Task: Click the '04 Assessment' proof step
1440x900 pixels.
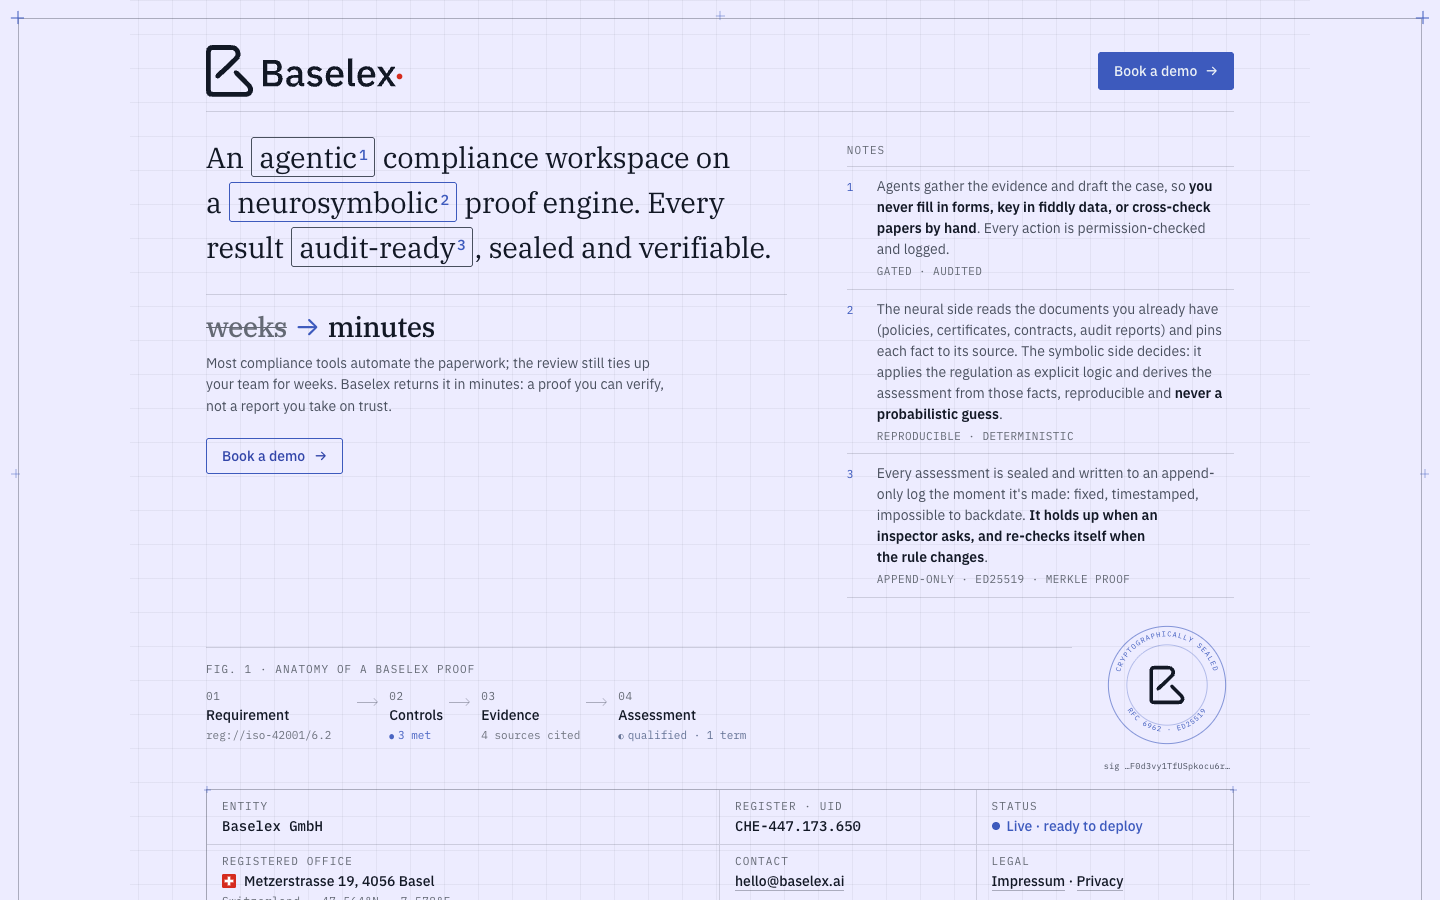Action: click(682, 715)
